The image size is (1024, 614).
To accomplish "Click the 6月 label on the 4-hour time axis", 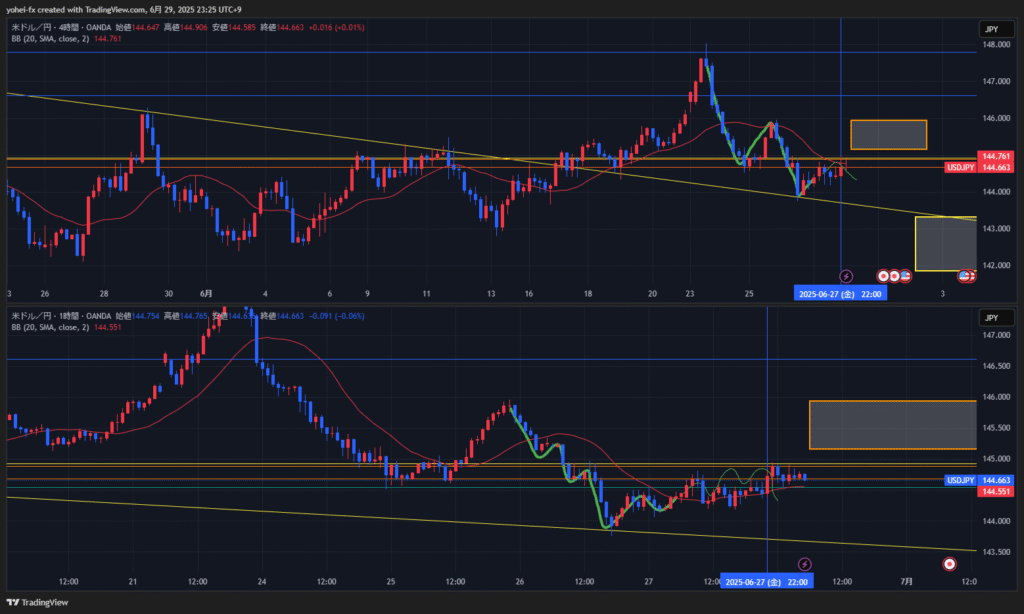I will (206, 294).
